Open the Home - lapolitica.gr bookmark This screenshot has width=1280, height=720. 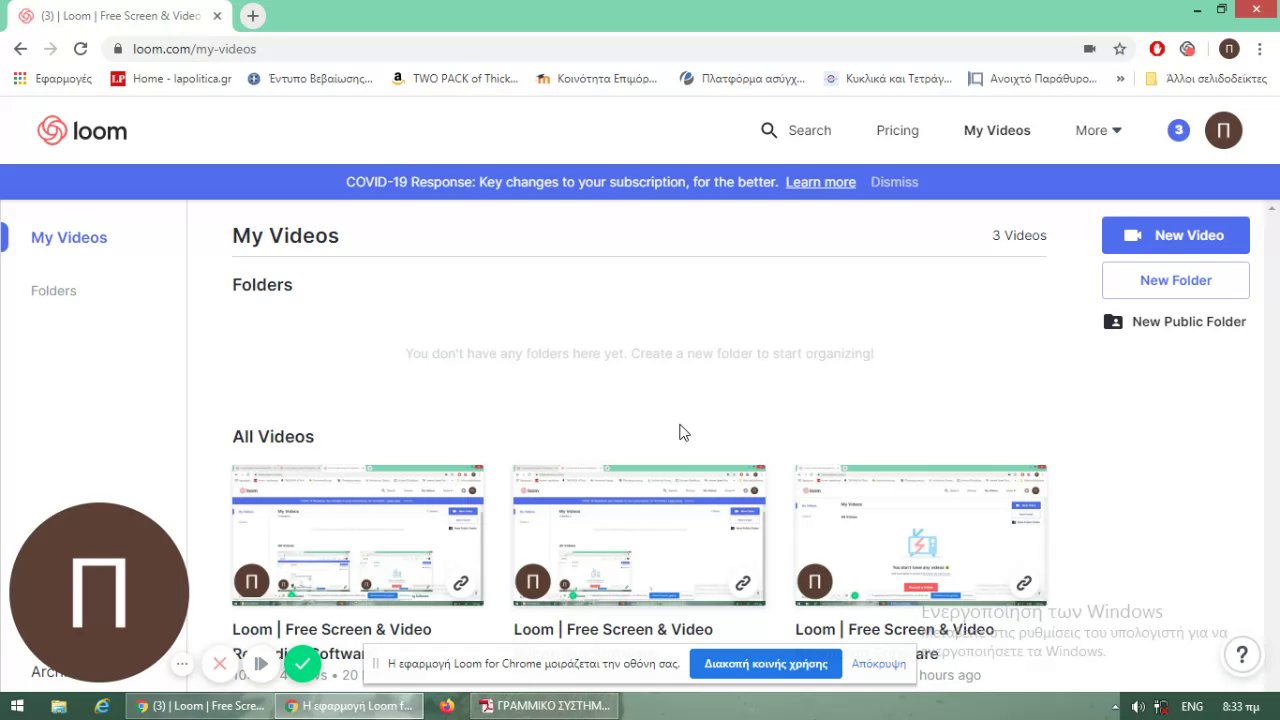pyautogui.click(x=171, y=78)
